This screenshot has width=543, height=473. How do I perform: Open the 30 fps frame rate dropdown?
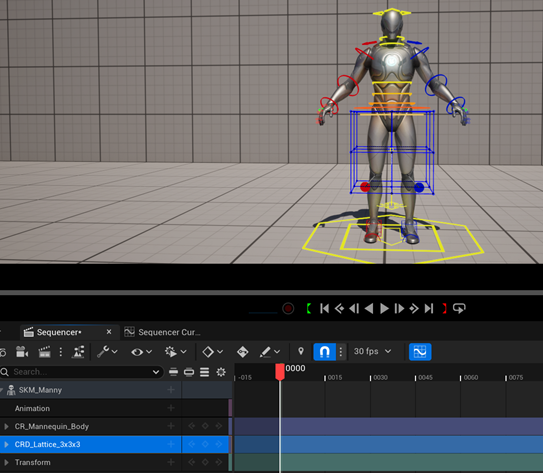point(372,351)
